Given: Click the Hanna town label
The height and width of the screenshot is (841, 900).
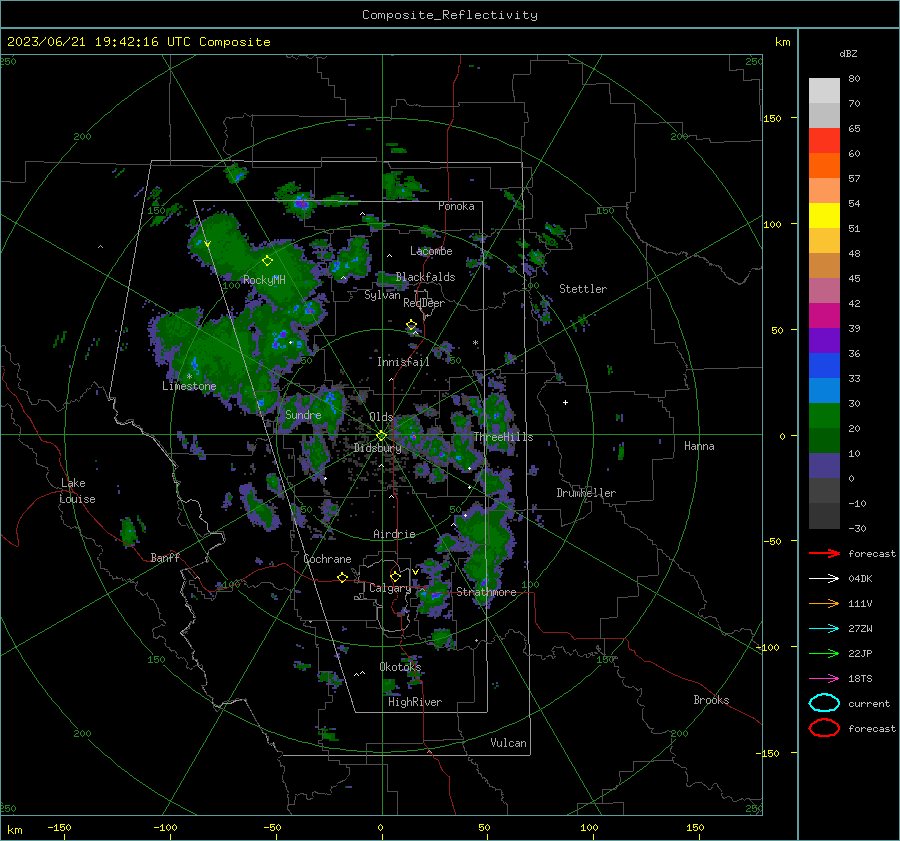Looking at the screenshot, I should [699, 446].
